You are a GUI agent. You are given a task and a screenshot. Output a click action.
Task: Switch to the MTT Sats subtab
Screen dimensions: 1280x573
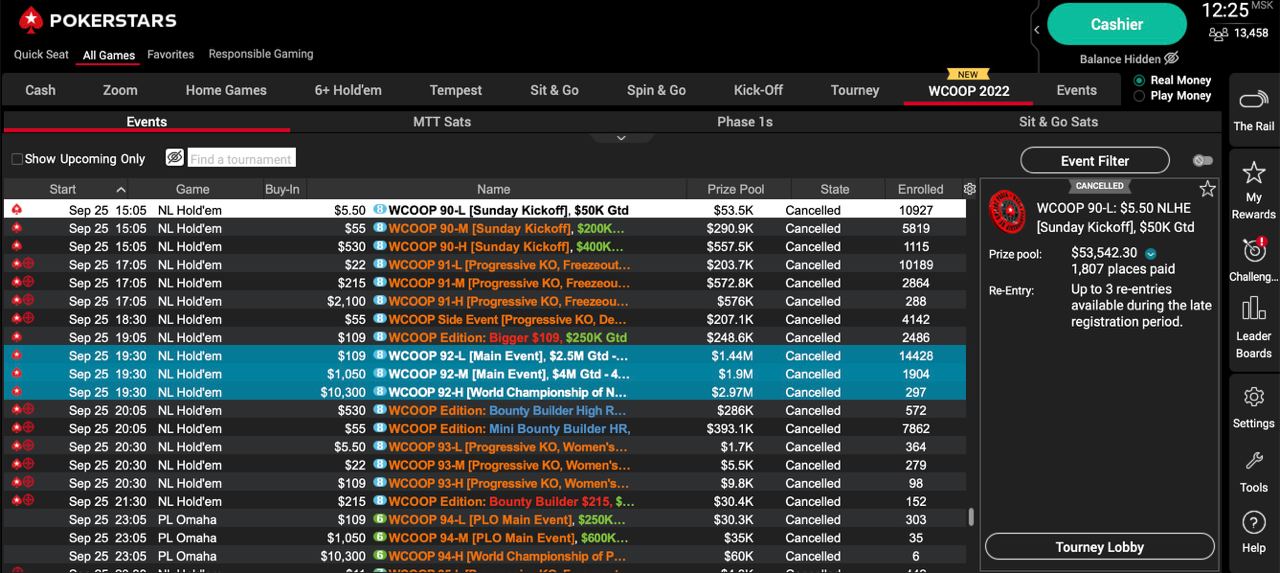coord(442,122)
